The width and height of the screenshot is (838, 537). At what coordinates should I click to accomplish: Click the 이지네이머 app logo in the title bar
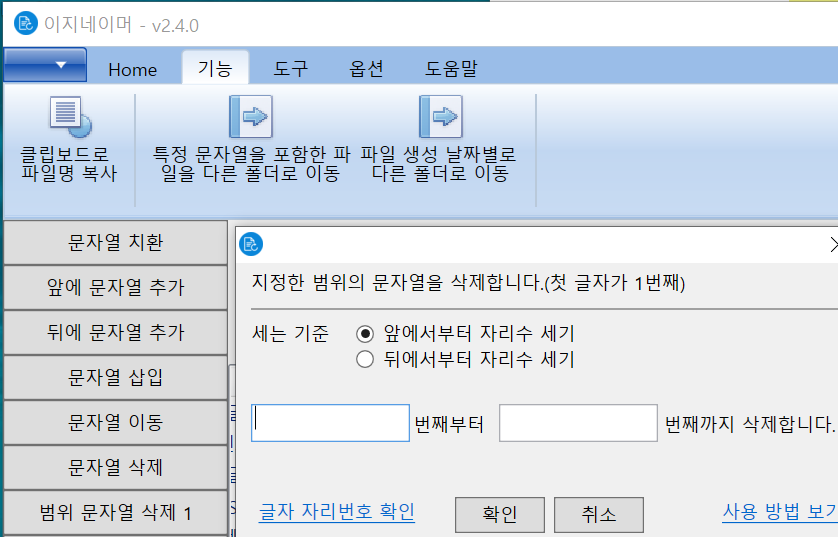[x=26, y=24]
